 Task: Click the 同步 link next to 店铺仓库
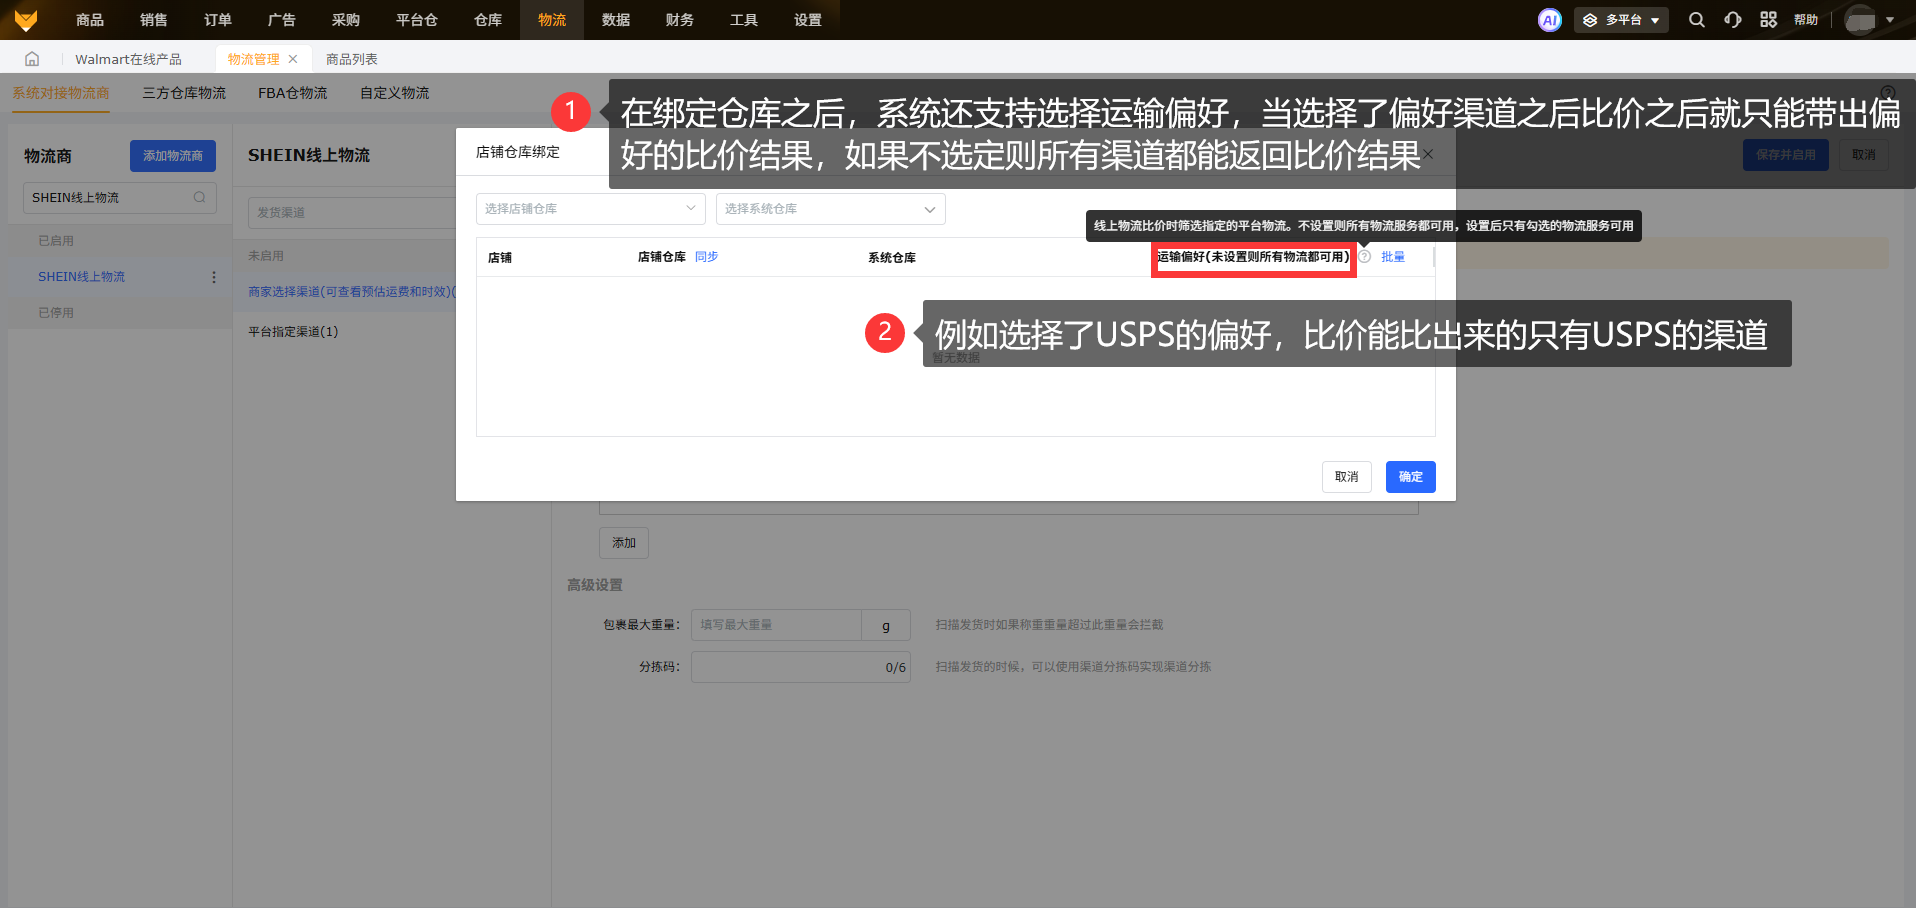706,257
